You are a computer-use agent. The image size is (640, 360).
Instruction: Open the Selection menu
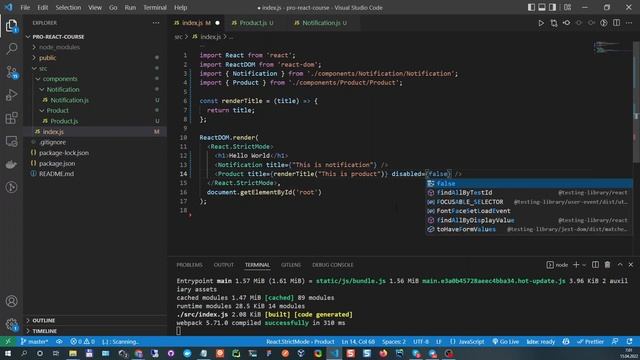point(68,7)
